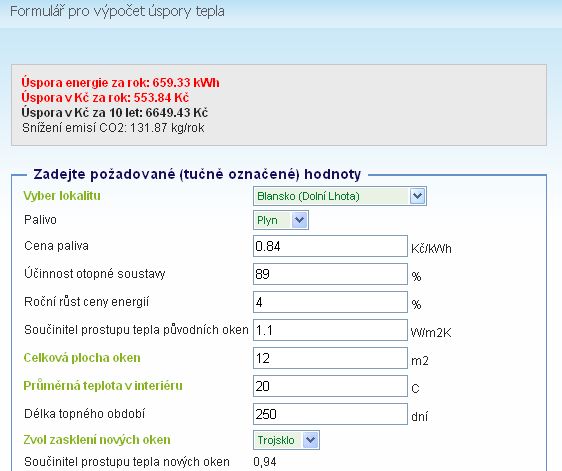Click the Úspora energie za rok result
This screenshot has height=471, width=562.
coord(120,82)
